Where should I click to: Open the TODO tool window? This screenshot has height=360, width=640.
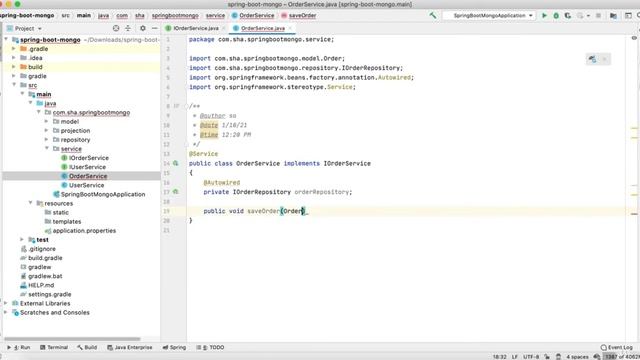click(x=210, y=347)
